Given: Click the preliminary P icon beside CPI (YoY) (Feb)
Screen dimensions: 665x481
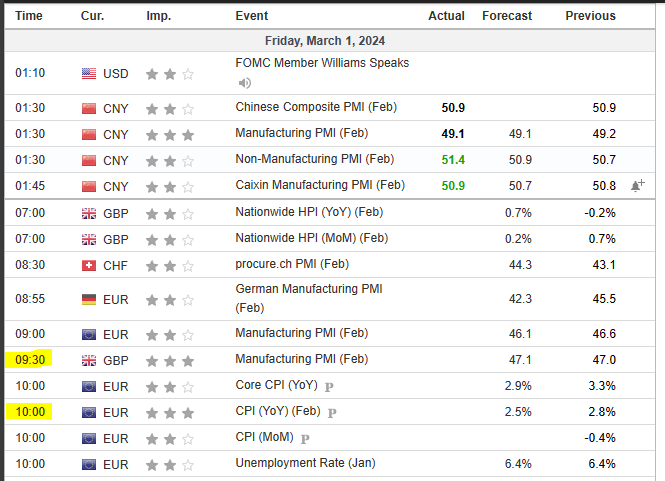Looking at the screenshot, I should [x=332, y=412].
